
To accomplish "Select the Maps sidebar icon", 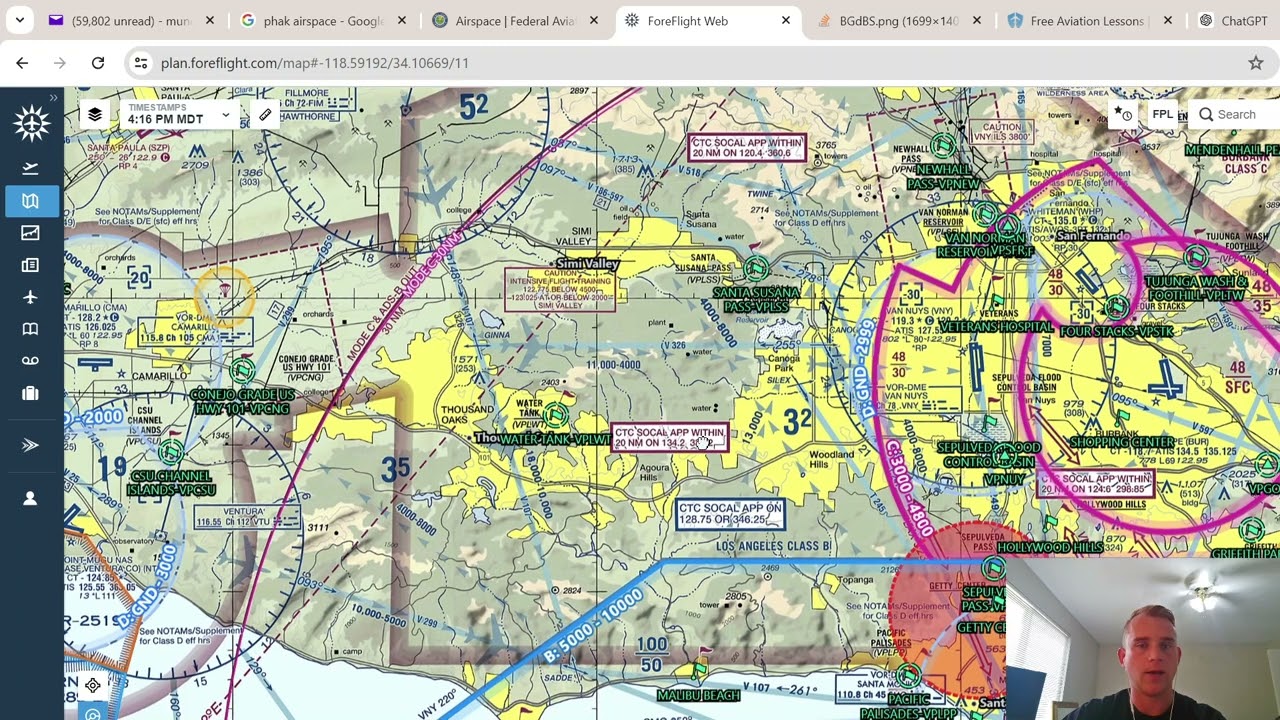I will [30, 201].
